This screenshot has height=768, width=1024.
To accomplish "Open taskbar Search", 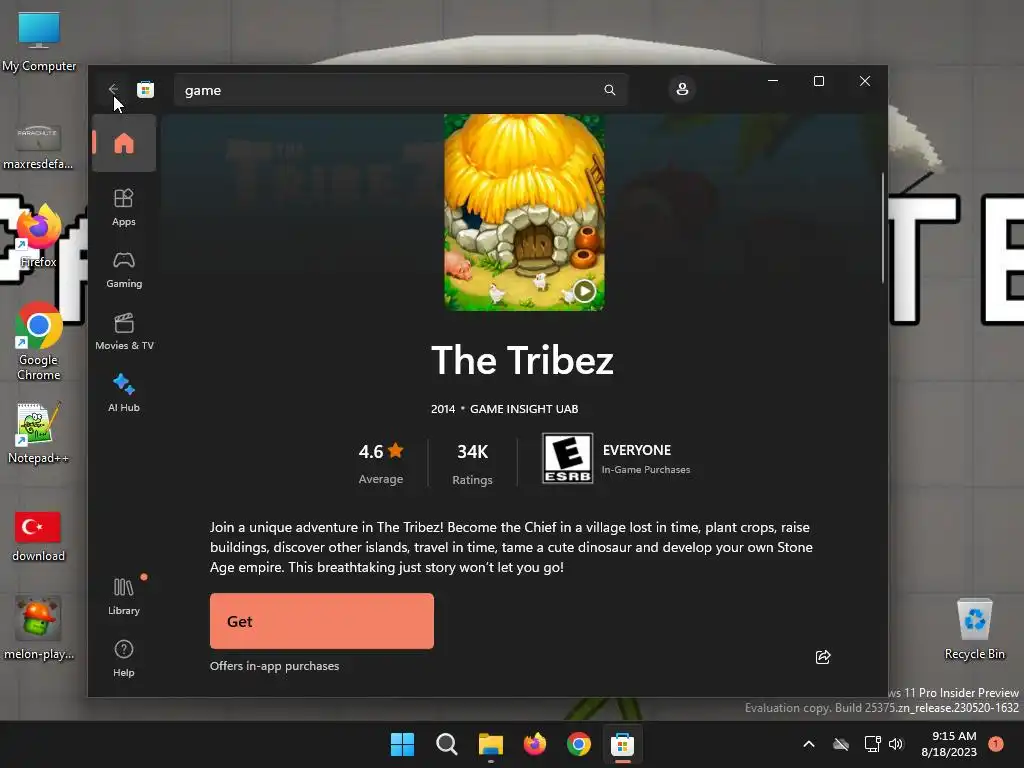I will pyautogui.click(x=447, y=744).
